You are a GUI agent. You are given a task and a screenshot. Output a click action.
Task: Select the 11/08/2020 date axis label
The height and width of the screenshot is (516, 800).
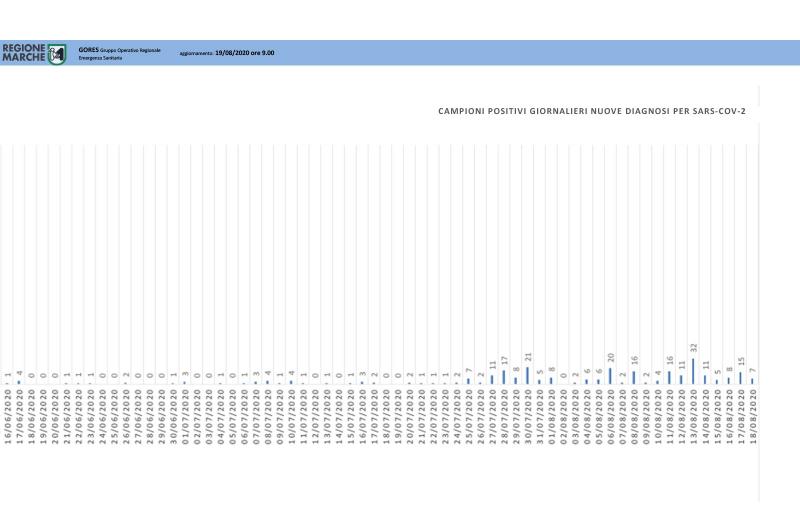(670, 415)
